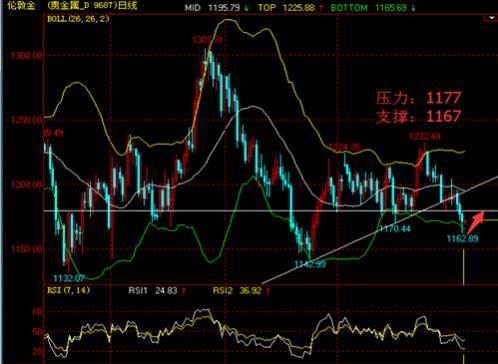Click the dropdown arrow at top-right corner
Image resolution: width=498 pixels, height=364 pixels.
point(491,18)
